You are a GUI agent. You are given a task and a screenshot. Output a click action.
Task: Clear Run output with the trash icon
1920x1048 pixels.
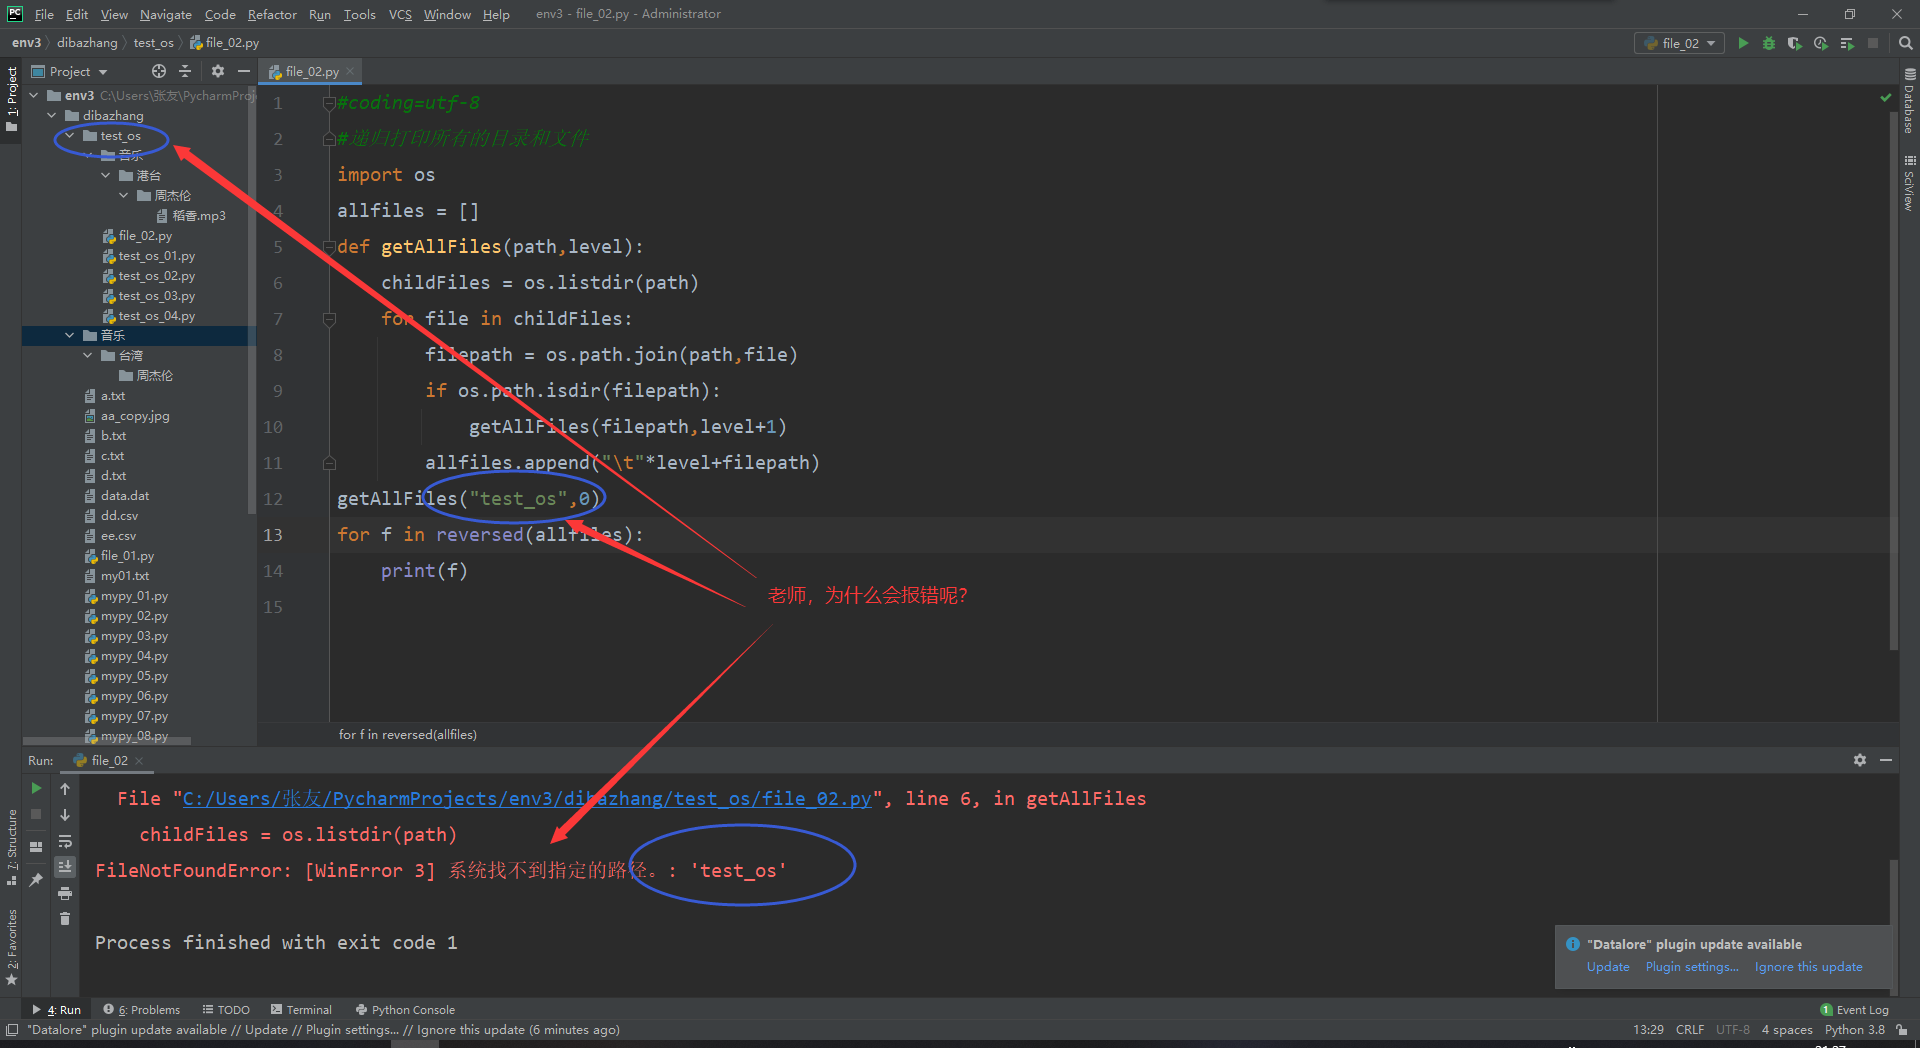tap(65, 918)
